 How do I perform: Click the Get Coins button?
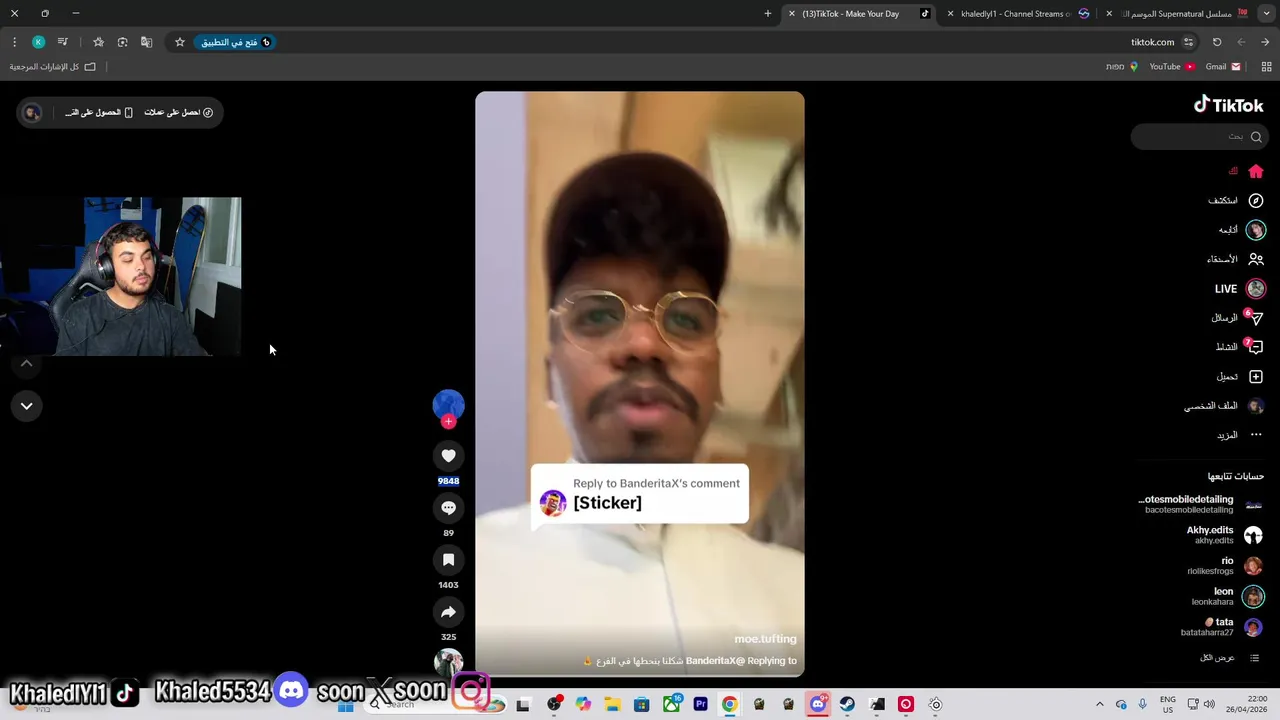pyautogui.click(x=178, y=112)
